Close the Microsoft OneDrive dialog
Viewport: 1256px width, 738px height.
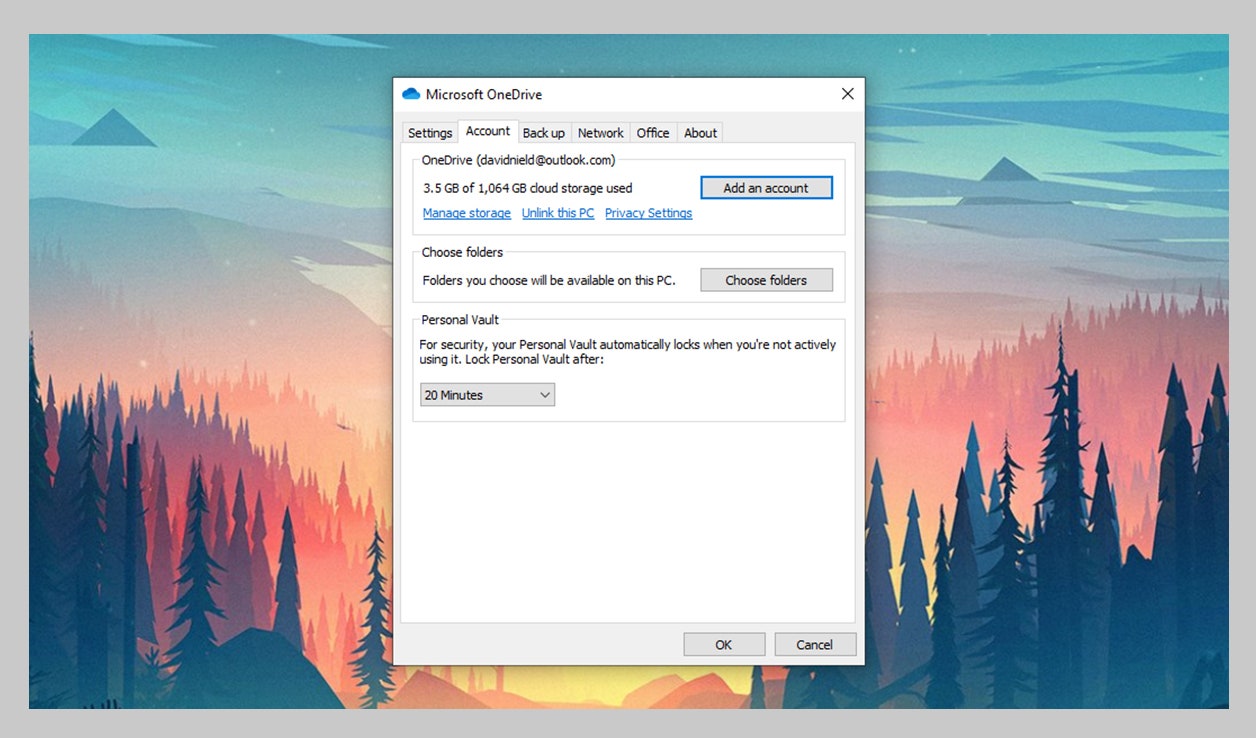point(847,94)
